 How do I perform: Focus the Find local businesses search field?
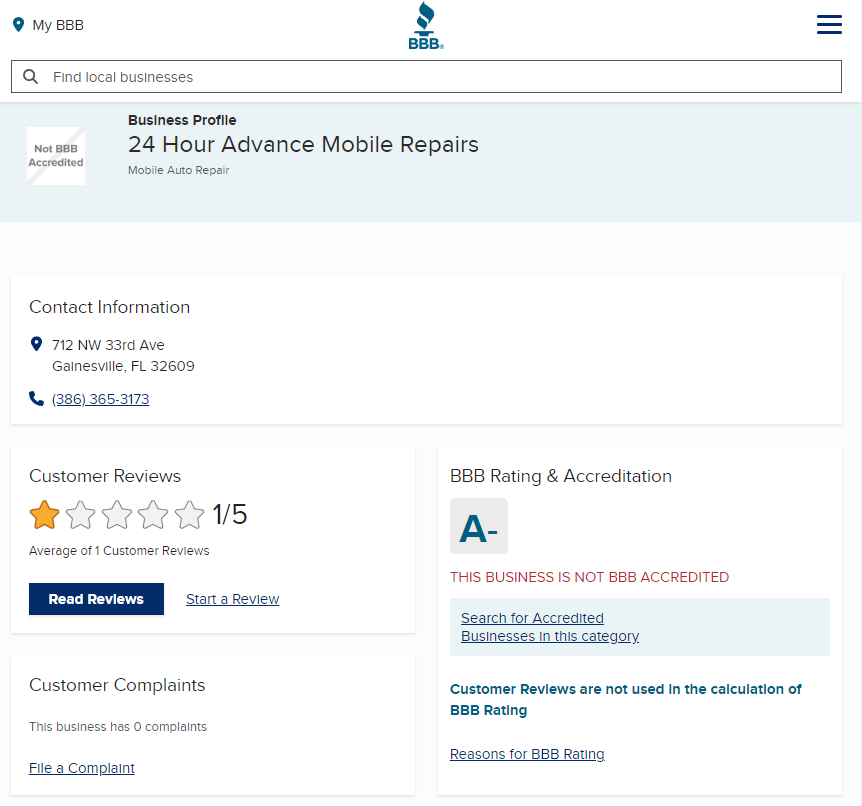[x=427, y=76]
